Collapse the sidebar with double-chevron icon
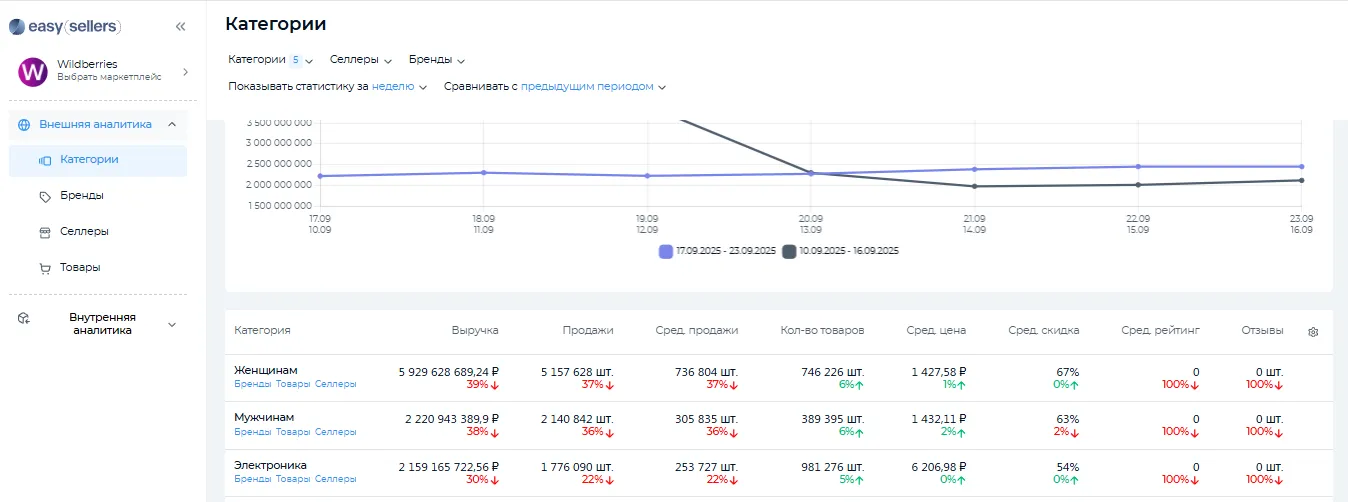Viewport: 1348px width, 502px height. coord(180,27)
